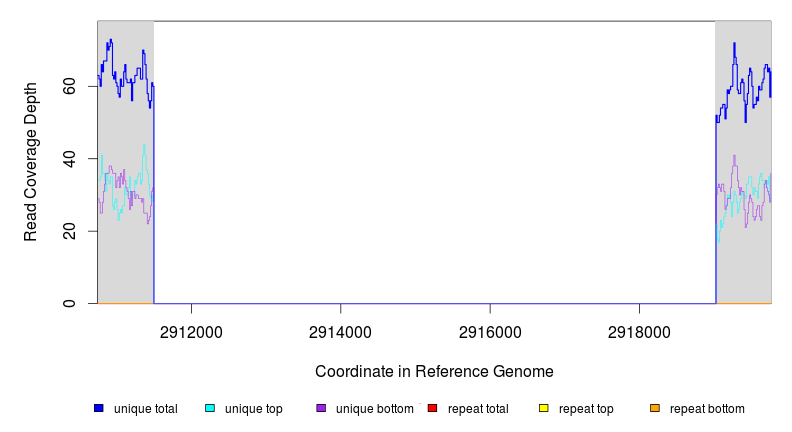Select the yellow repeat top legend swatch
Image resolution: width=792 pixels, height=432 pixels.
click(543, 408)
